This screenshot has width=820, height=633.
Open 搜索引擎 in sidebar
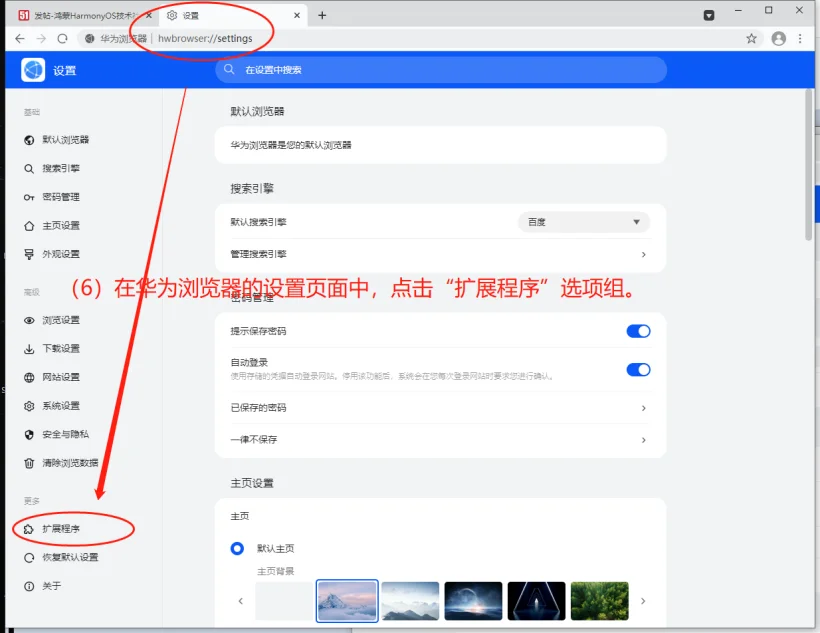[52, 168]
